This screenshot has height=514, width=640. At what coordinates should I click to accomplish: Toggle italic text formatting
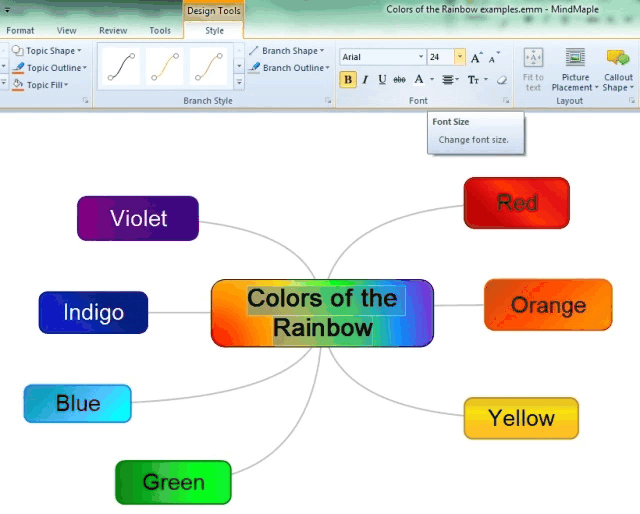[x=365, y=79]
